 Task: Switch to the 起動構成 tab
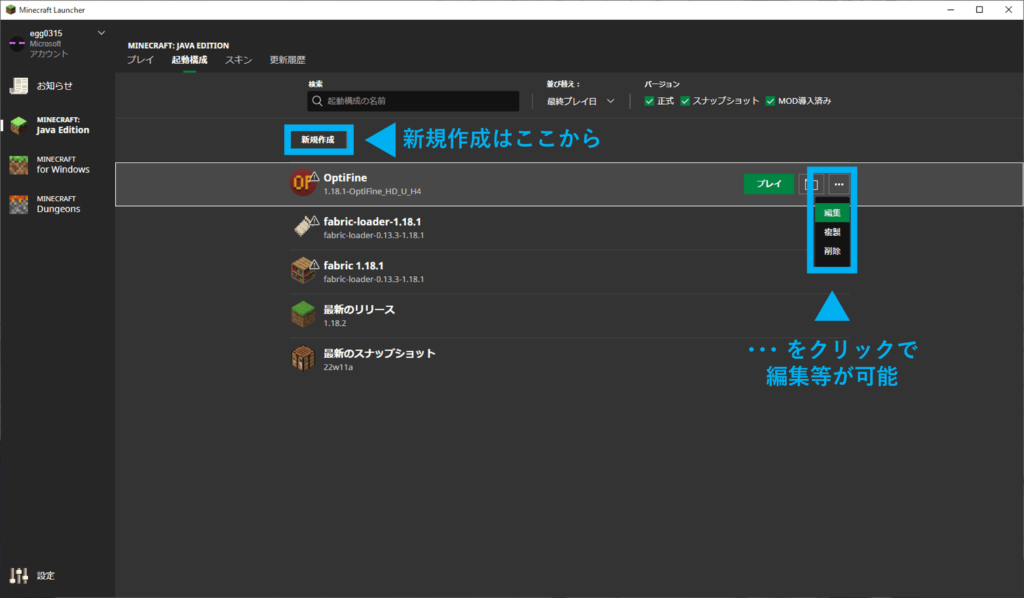(189, 59)
